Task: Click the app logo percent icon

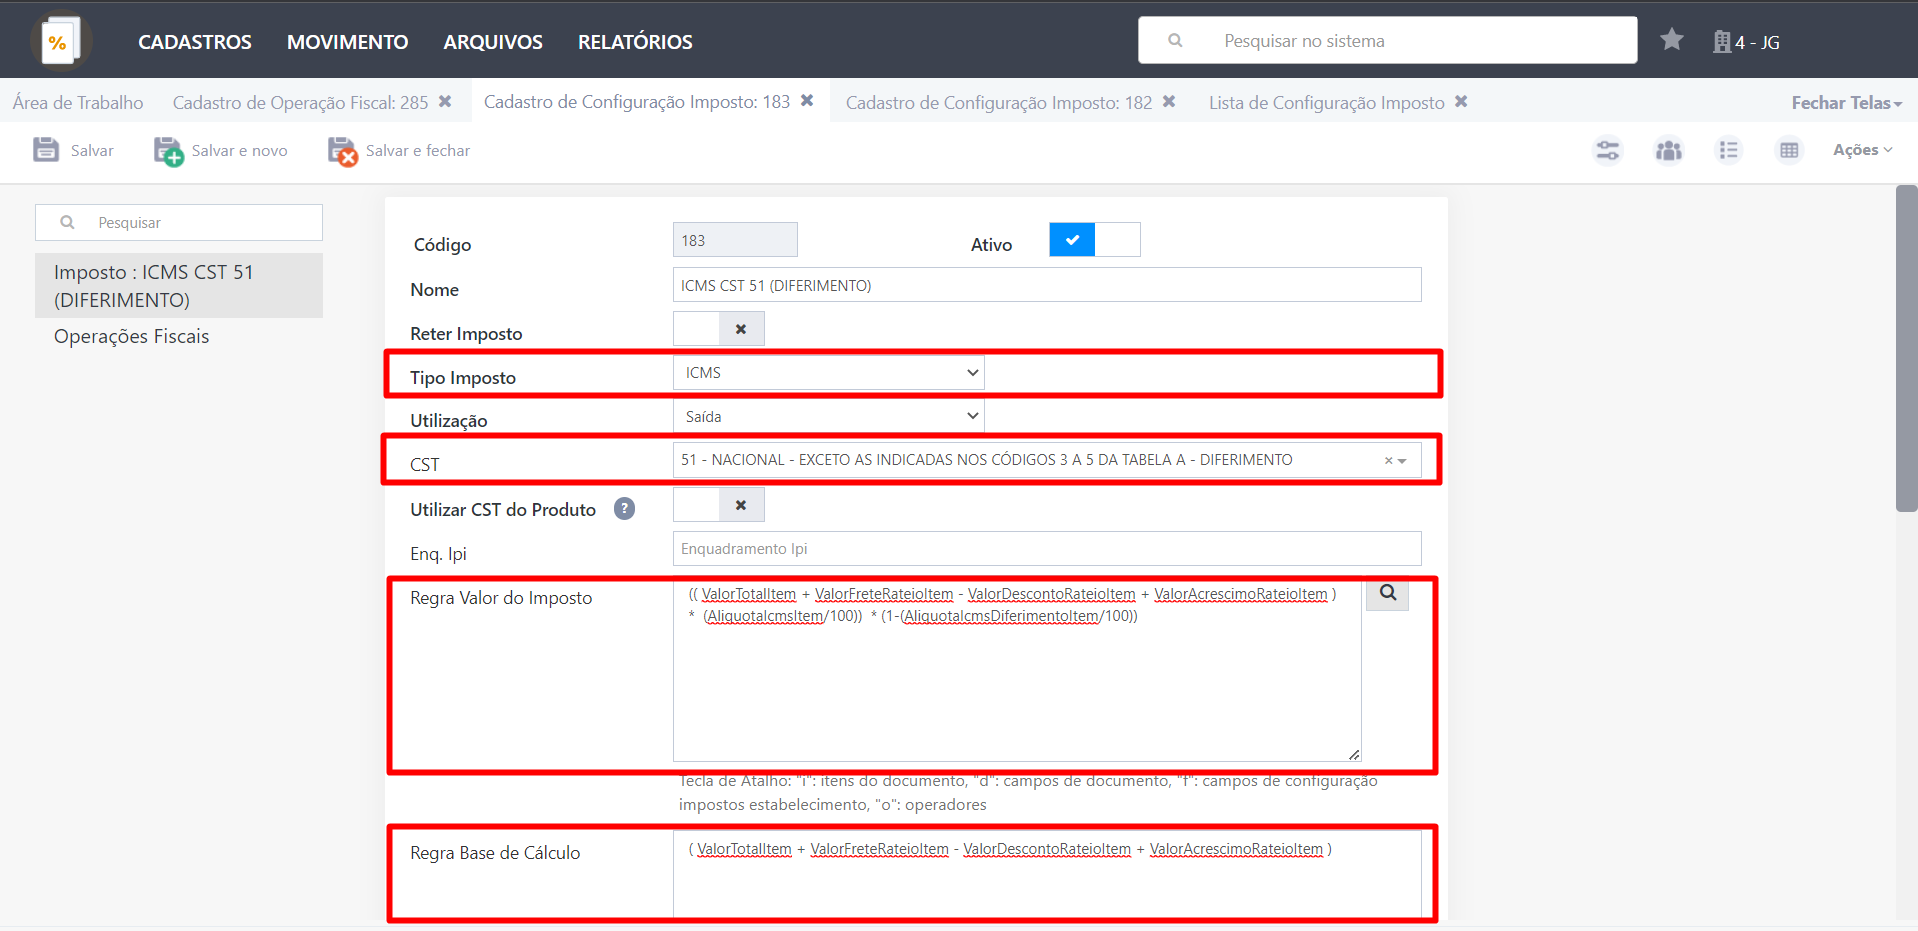Action: point(61,41)
